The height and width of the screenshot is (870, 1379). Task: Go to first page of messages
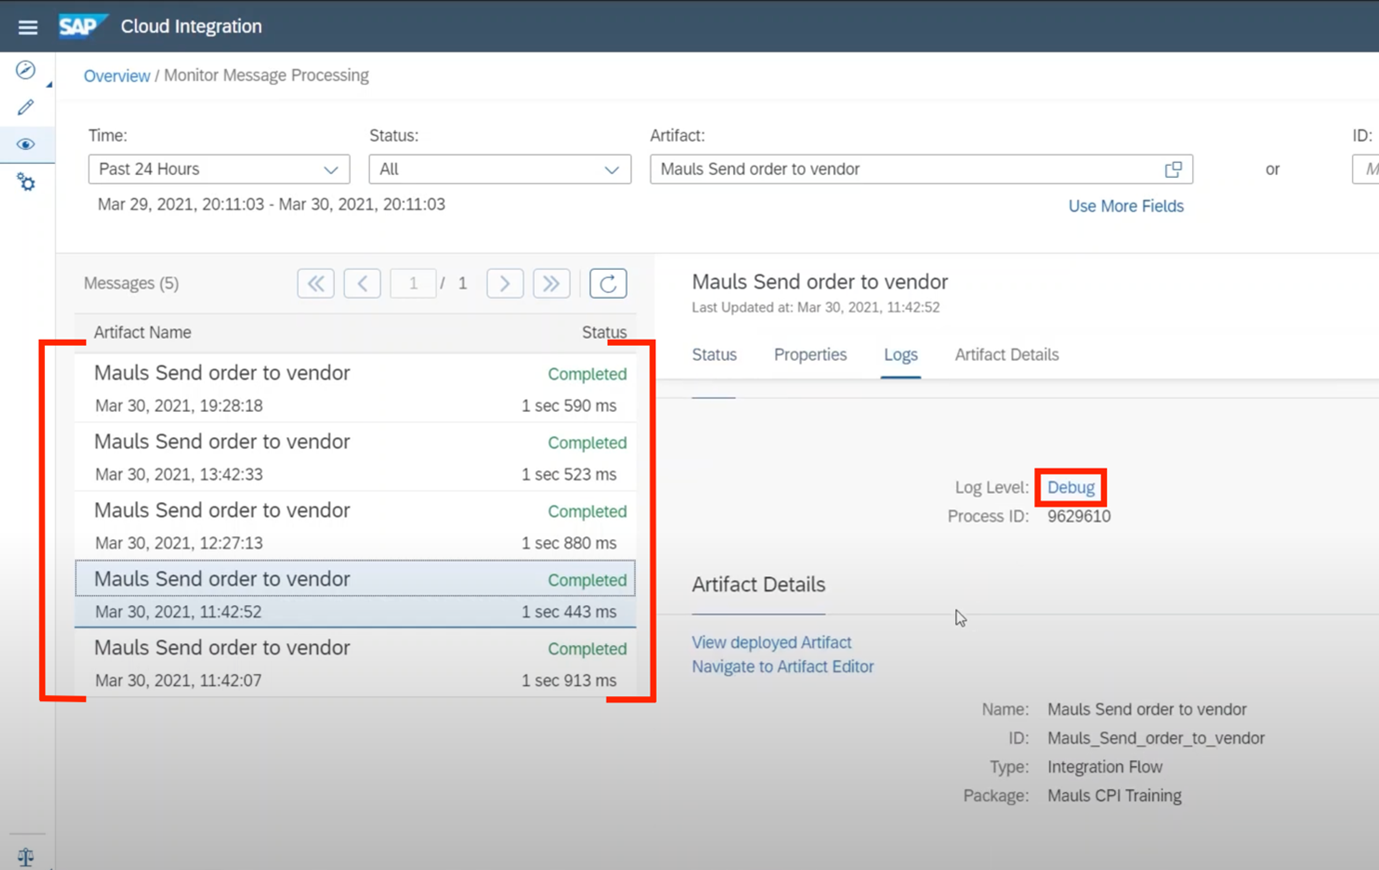[x=316, y=284]
